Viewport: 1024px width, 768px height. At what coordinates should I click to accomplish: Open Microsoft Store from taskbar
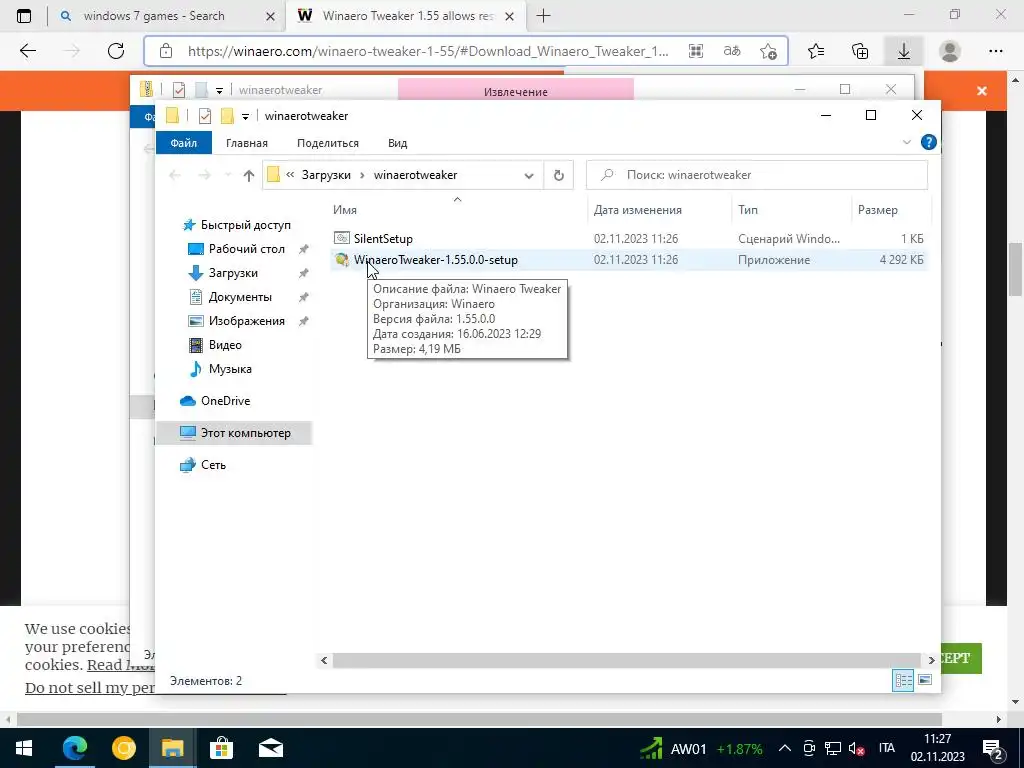coord(221,748)
